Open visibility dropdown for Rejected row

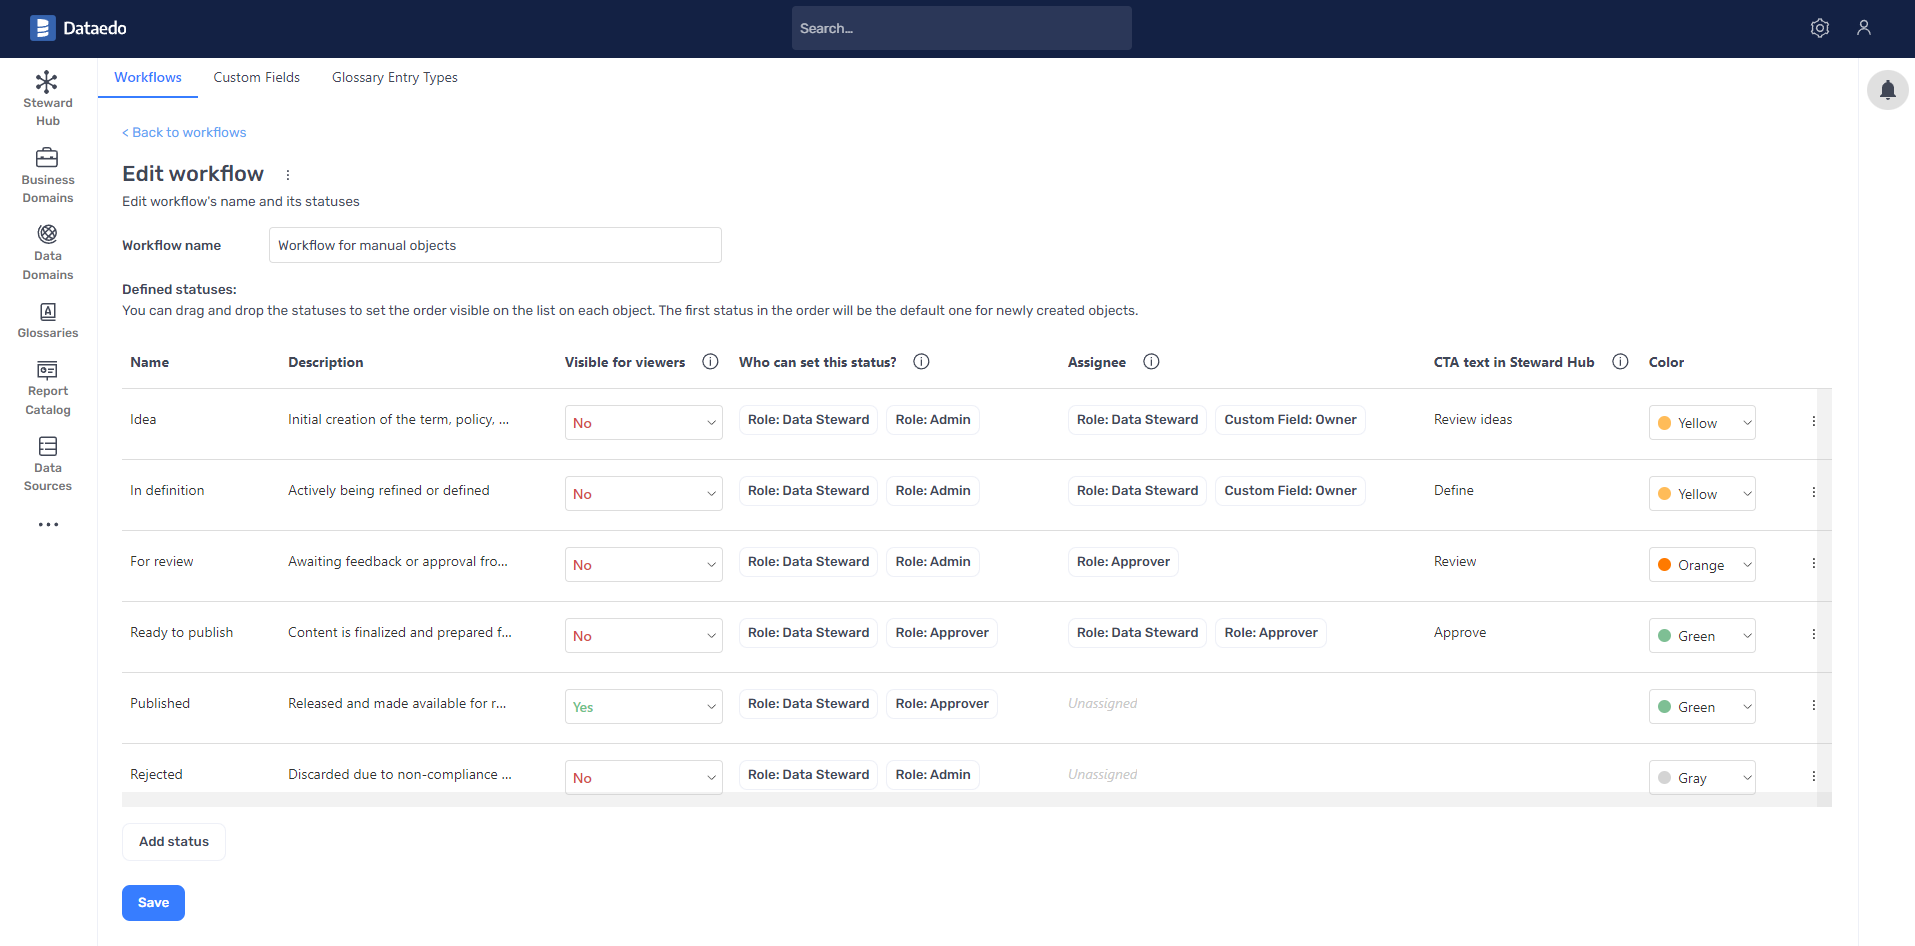coord(643,778)
